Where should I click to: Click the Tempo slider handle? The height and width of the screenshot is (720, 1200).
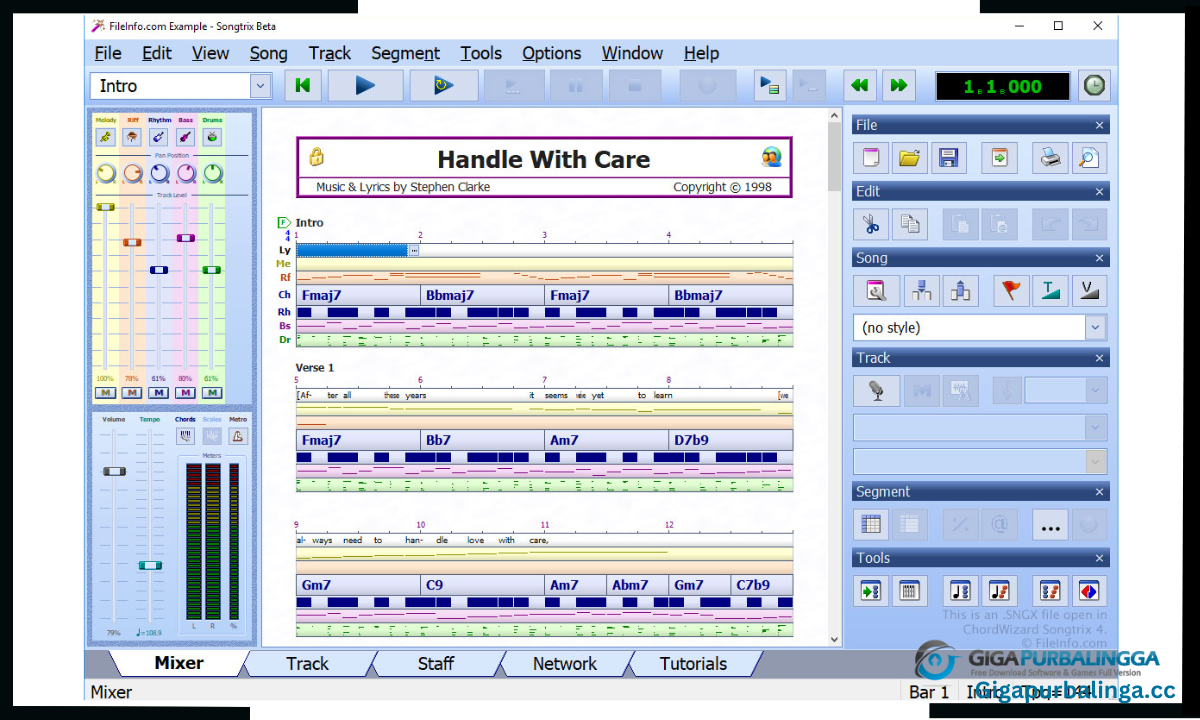pyautogui.click(x=150, y=565)
